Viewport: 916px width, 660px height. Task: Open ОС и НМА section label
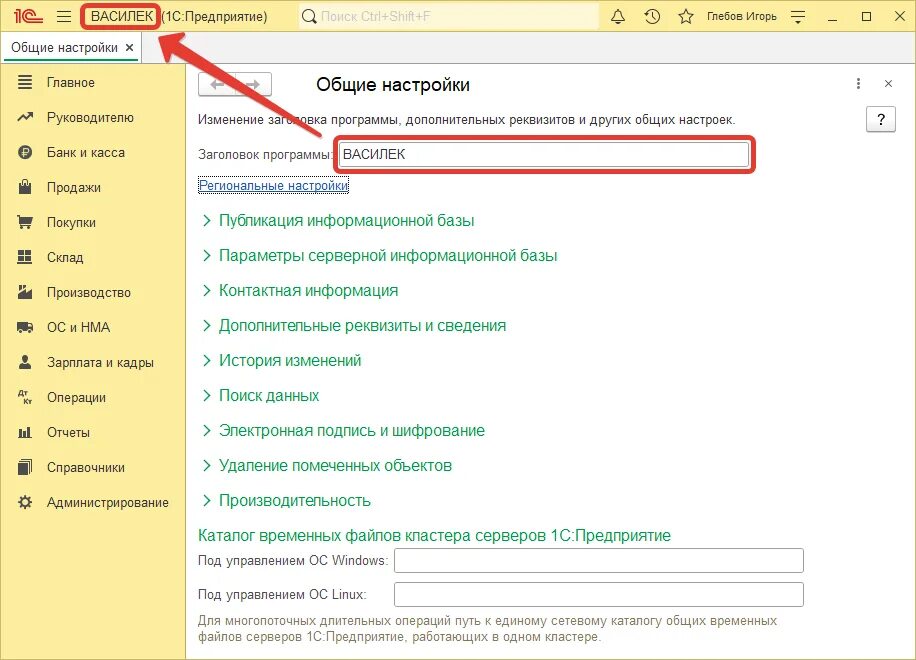pos(78,327)
